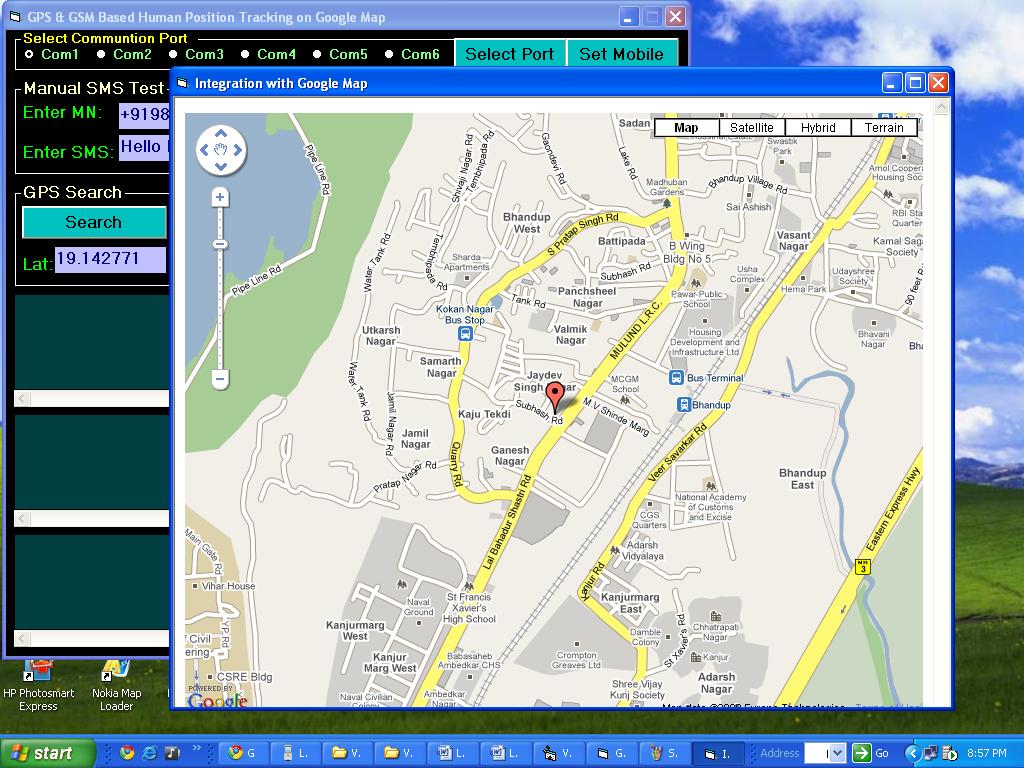Image resolution: width=1024 pixels, height=768 pixels.
Task: Click the Enter SMS message field
Action: click(144, 148)
